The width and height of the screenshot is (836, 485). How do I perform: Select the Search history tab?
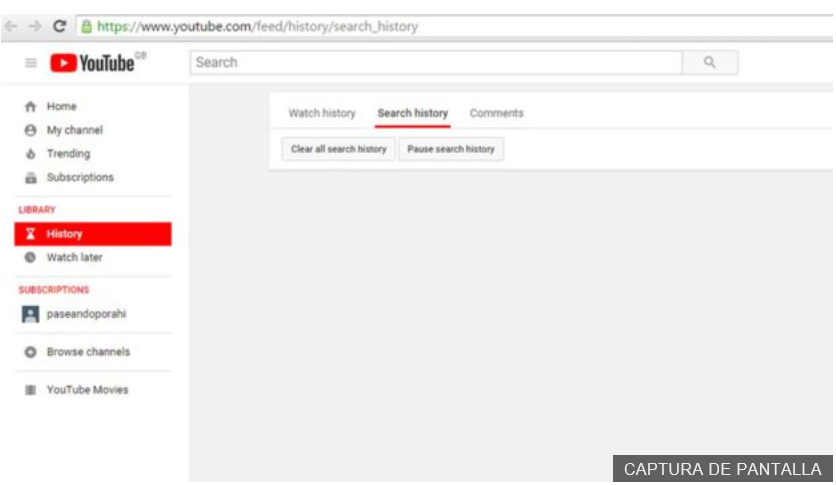[x=413, y=113]
